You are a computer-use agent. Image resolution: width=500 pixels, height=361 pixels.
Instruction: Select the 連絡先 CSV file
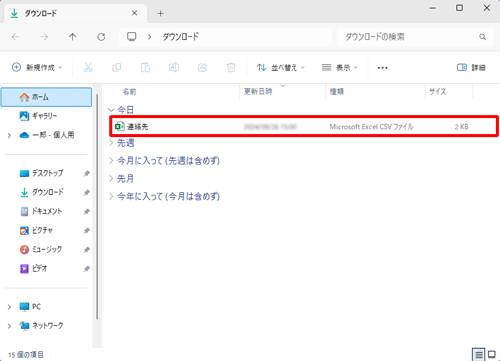pos(304,127)
